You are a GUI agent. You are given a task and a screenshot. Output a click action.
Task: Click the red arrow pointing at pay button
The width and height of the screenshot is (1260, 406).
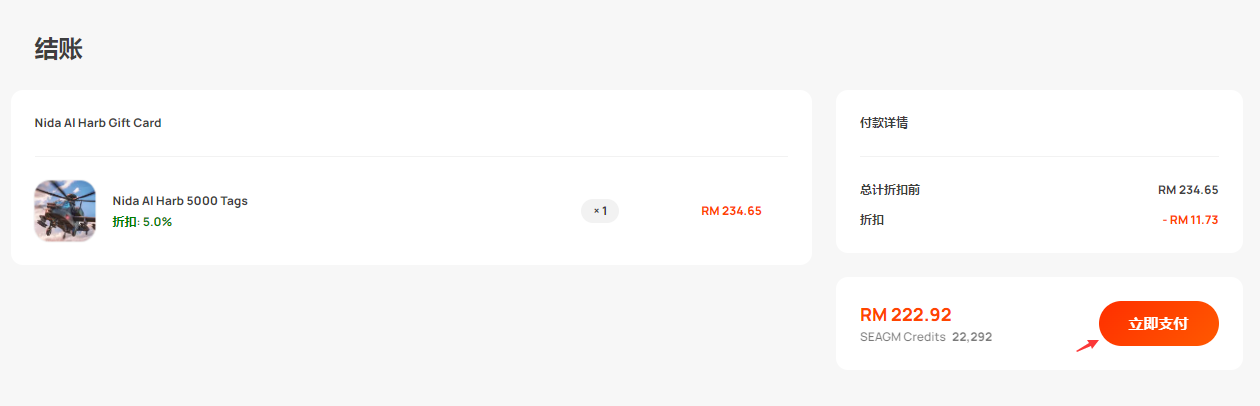[x=1088, y=345]
